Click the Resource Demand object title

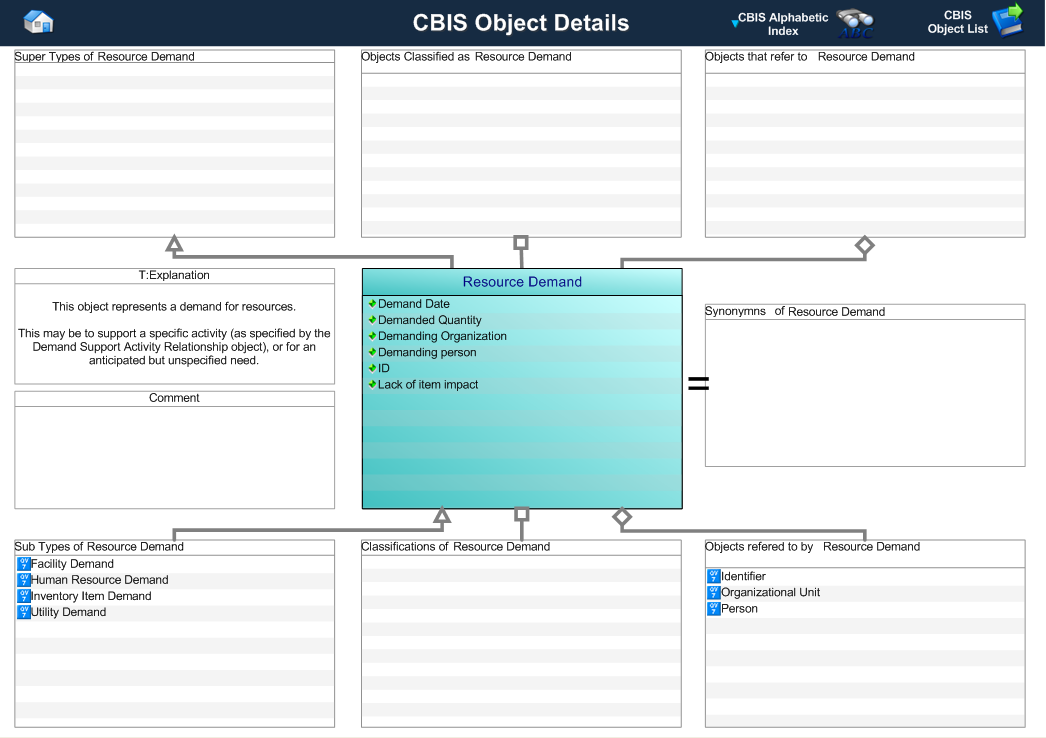pos(522,282)
